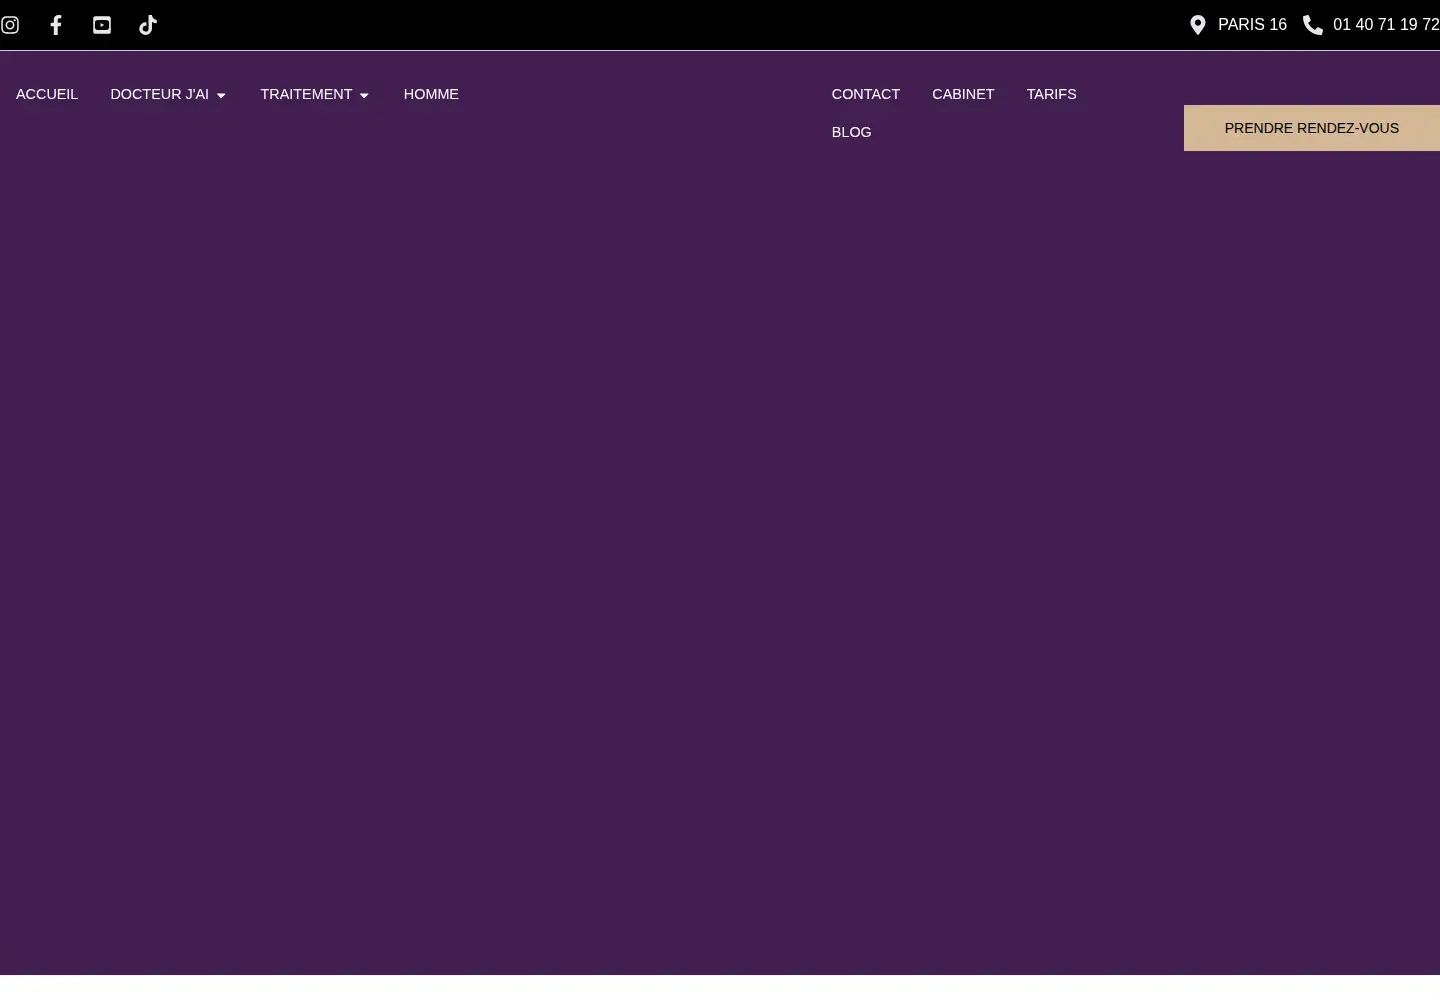The image size is (1440, 1000).
Task: Open the Instagram profile icon
Action: 10,25
